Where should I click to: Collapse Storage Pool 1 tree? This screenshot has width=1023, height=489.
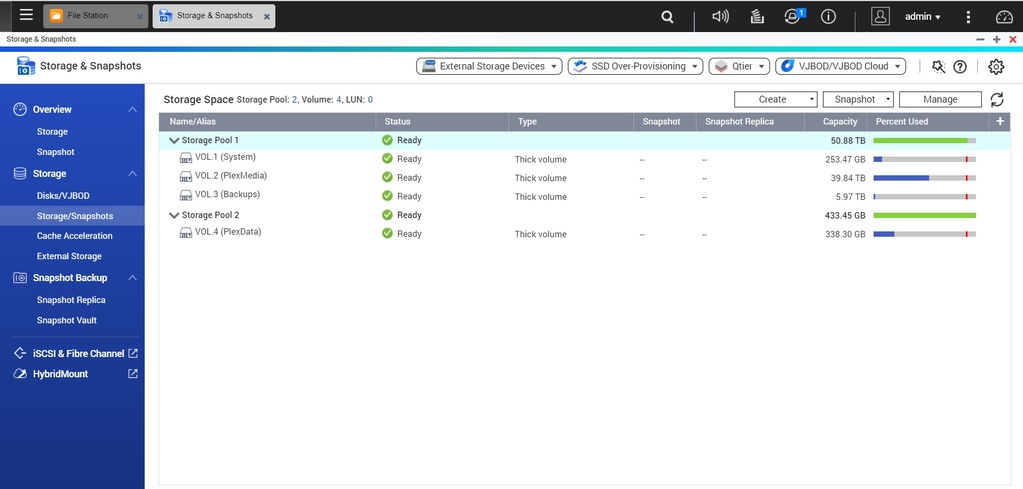point(174,140)
